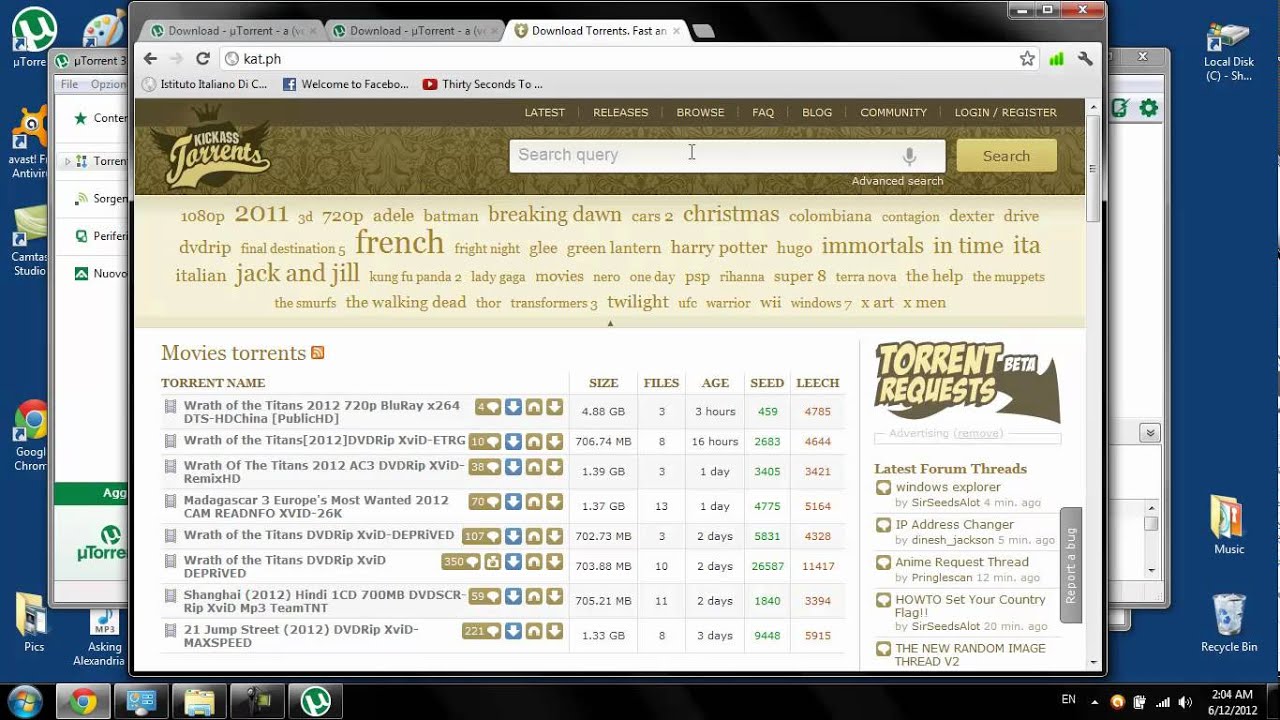The width and height of the screenshot is (1280, 720).
Task: Open the uTorrent taskbar button
Action: click(x=316, y=702)
